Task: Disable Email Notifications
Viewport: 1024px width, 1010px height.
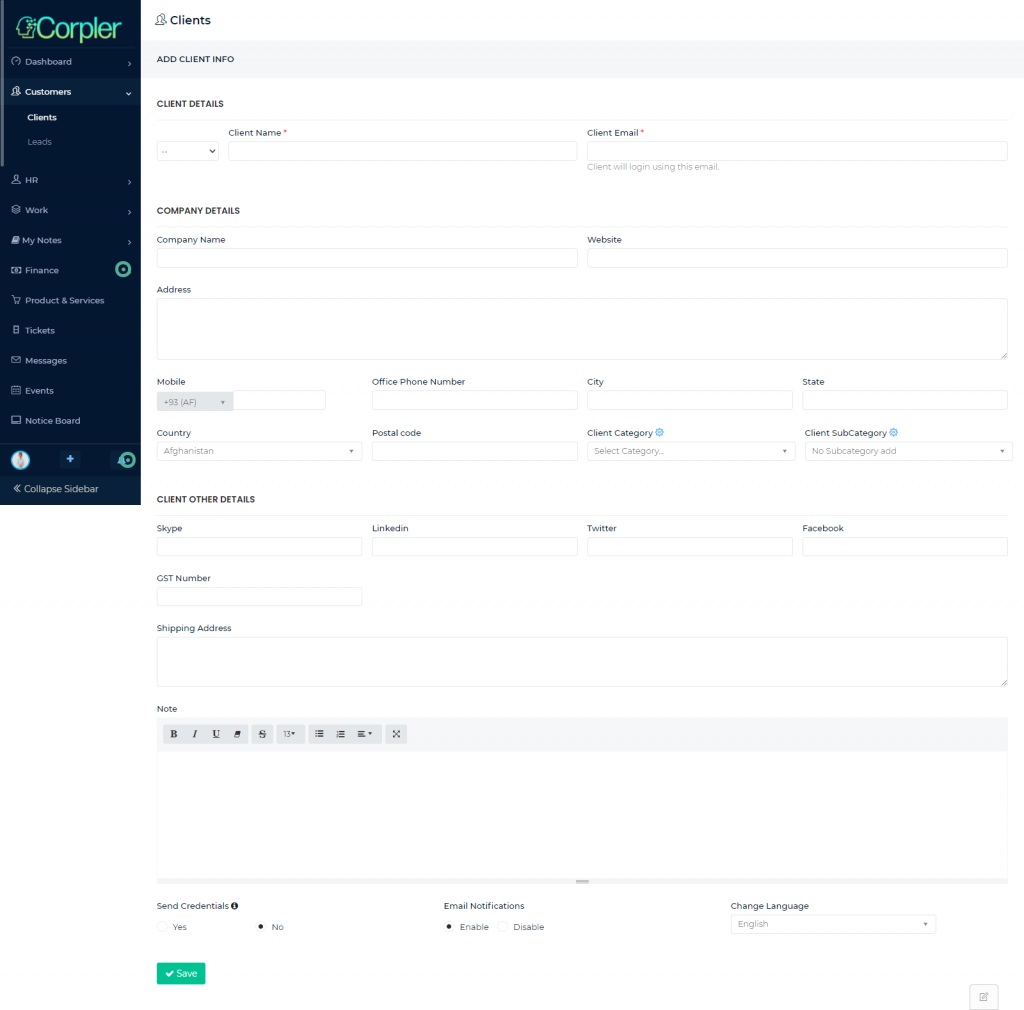Action: 502,926
